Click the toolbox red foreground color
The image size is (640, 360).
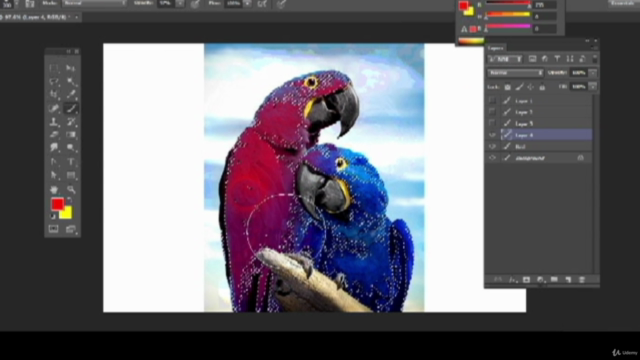pyautogui.click(x=57, y=204)
